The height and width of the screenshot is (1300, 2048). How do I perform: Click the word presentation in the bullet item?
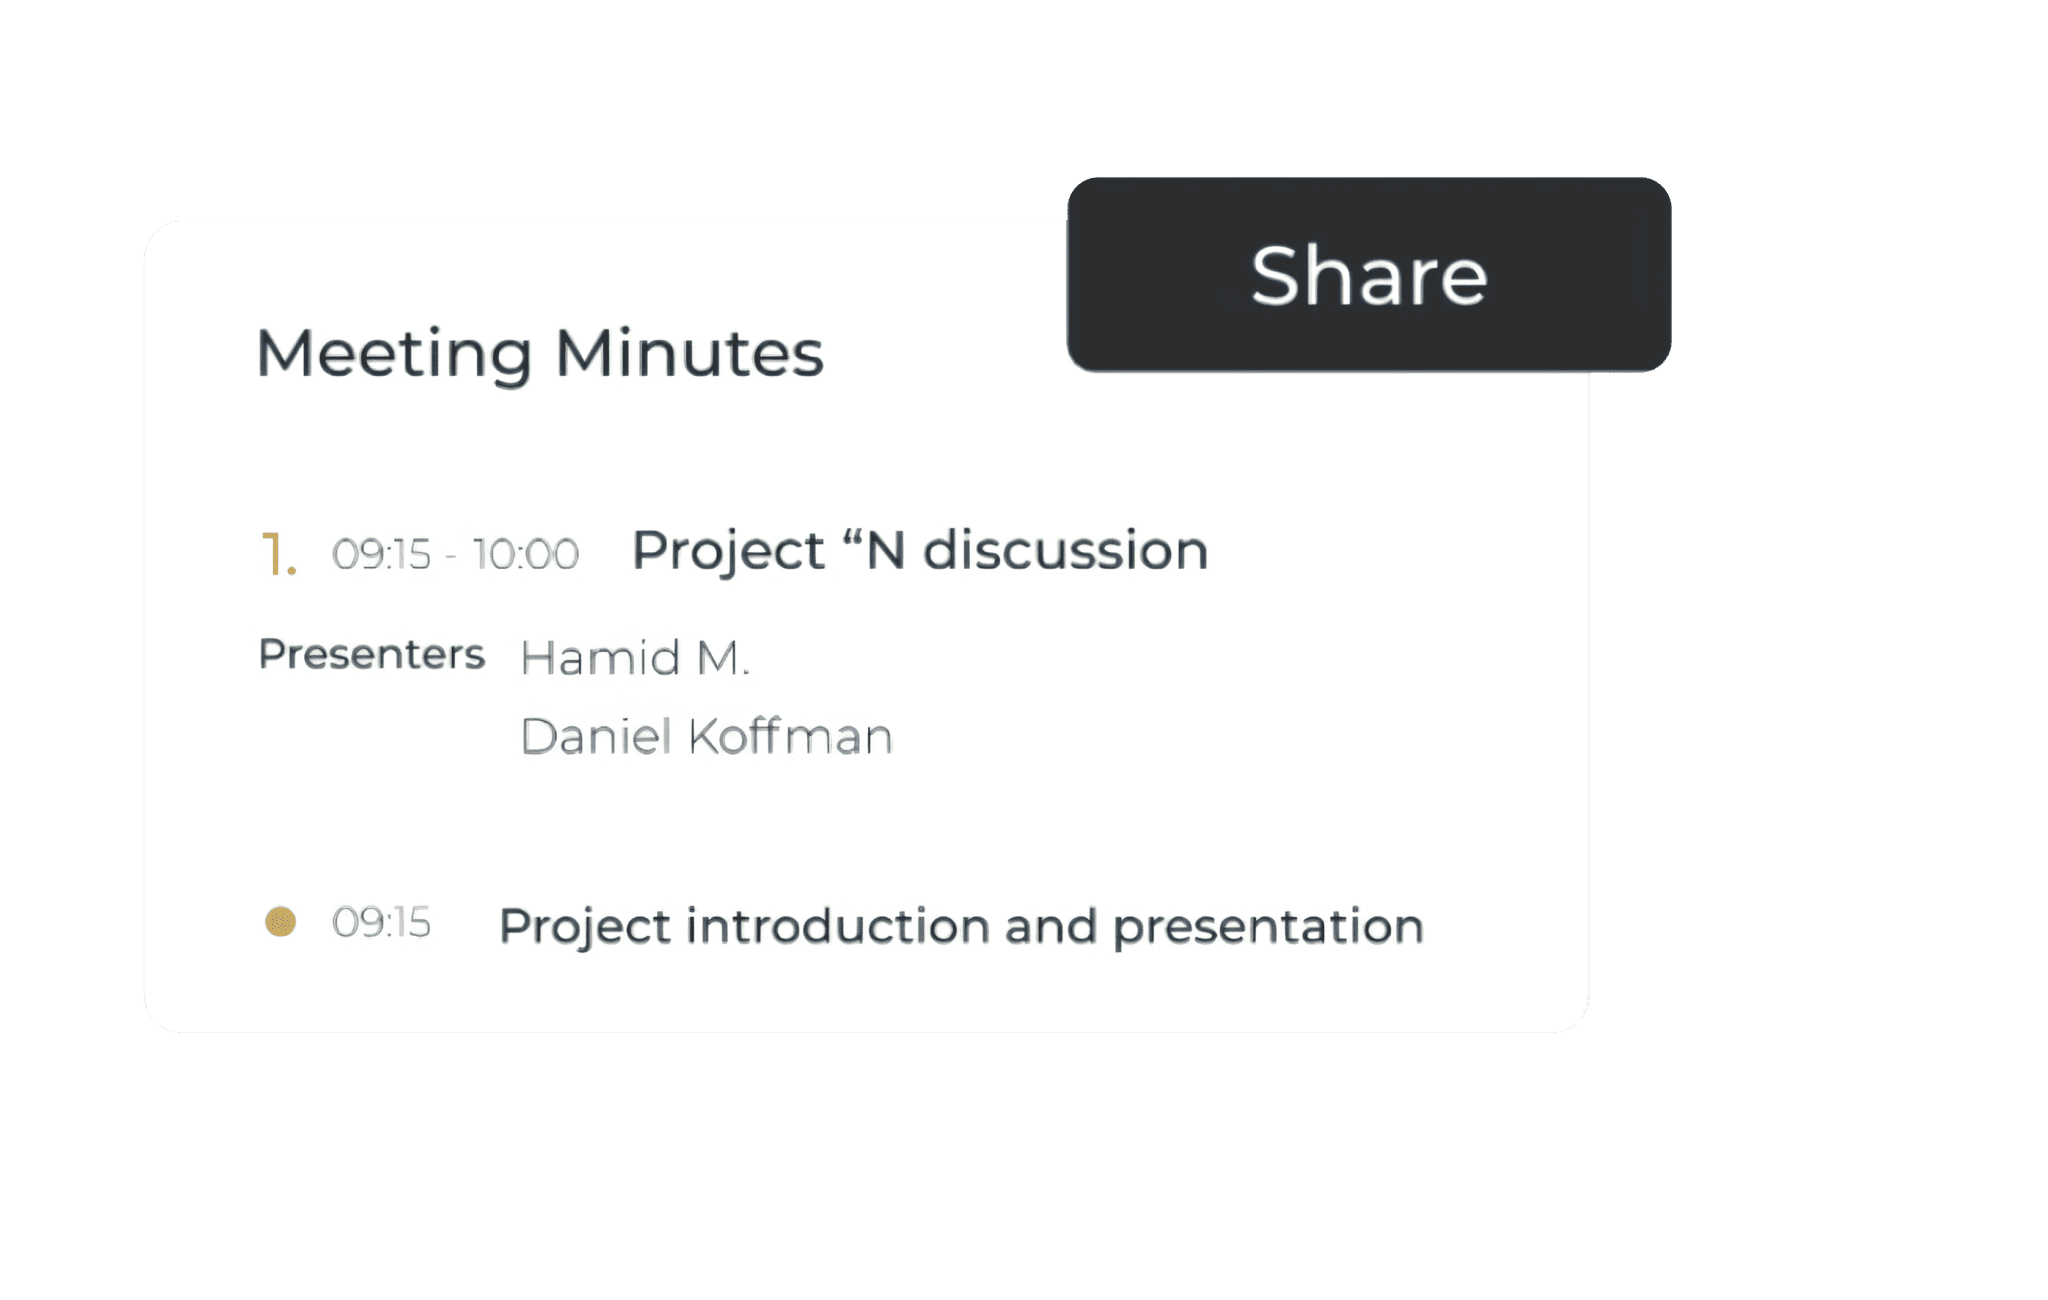point(1268,926)
